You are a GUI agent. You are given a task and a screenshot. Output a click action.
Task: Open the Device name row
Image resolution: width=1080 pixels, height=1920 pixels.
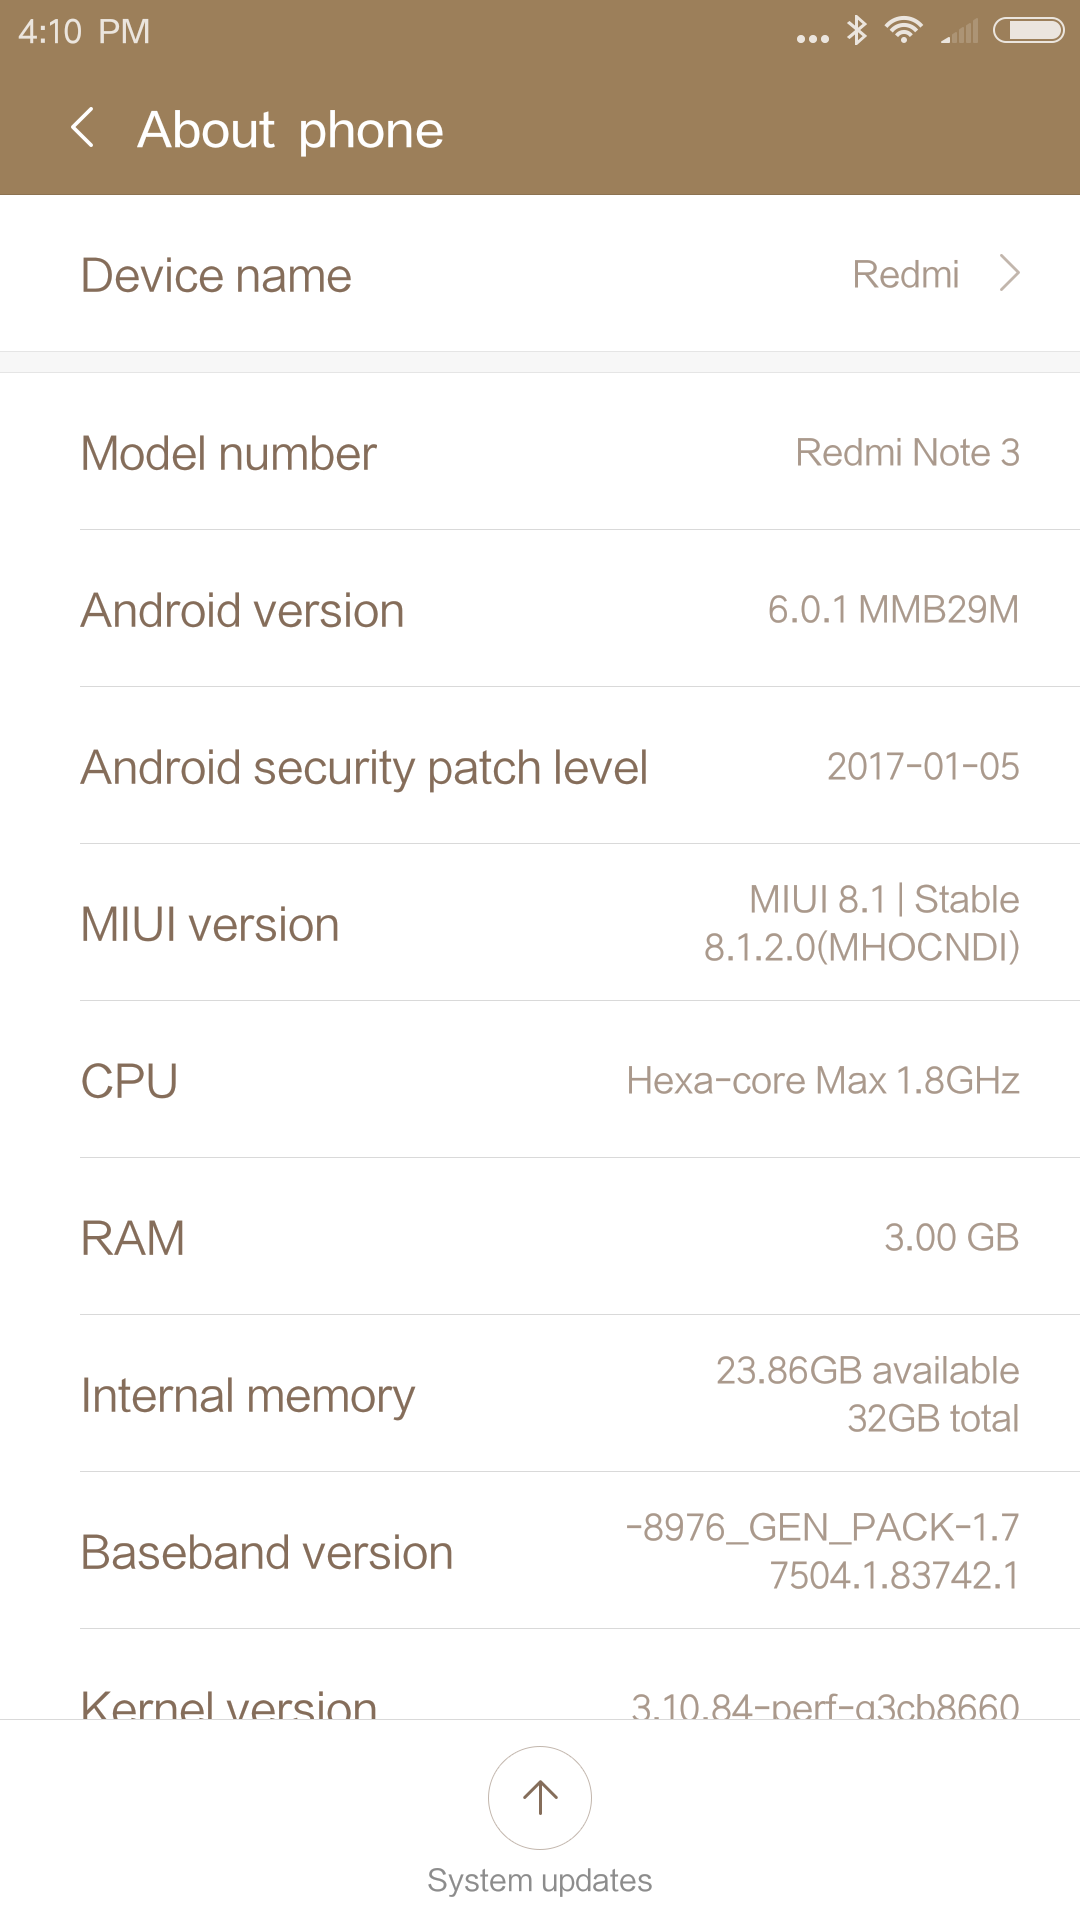click(x=540, y=274)
